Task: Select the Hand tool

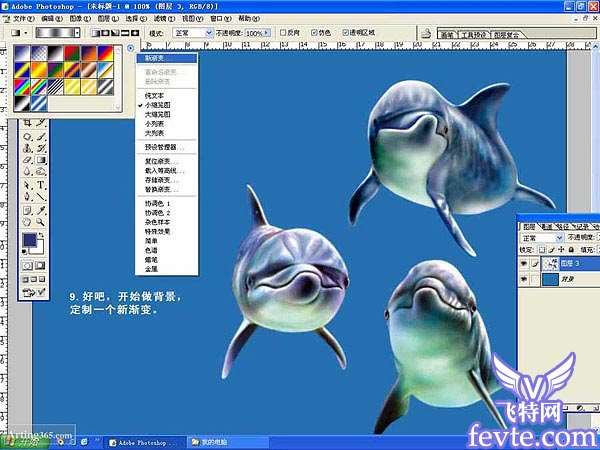Action: coord(27,222)
